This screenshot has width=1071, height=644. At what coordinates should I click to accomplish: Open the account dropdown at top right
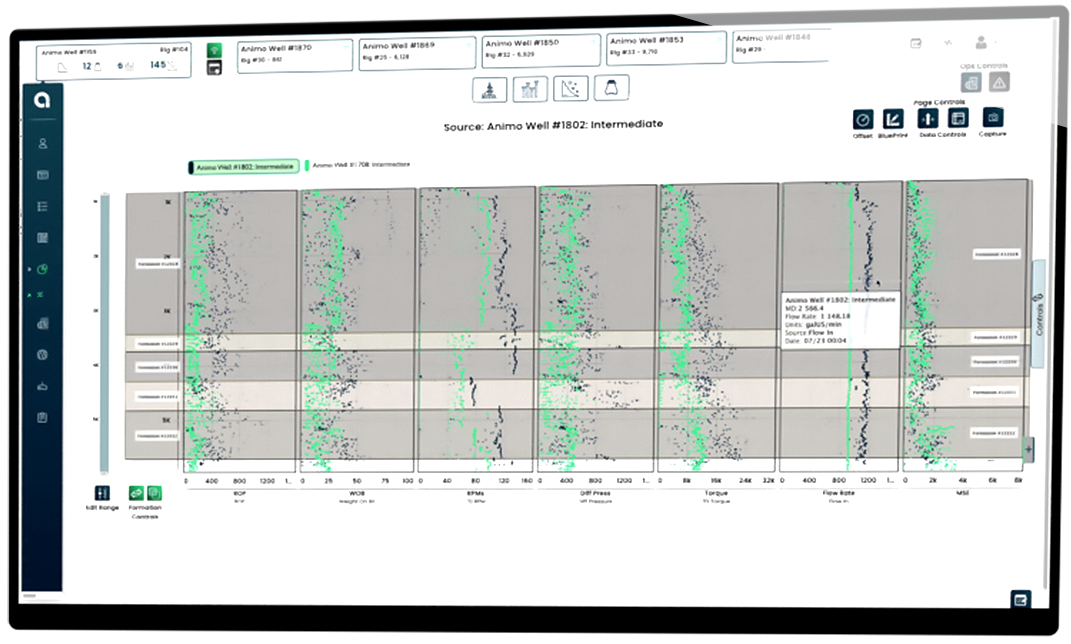[985, 43]
